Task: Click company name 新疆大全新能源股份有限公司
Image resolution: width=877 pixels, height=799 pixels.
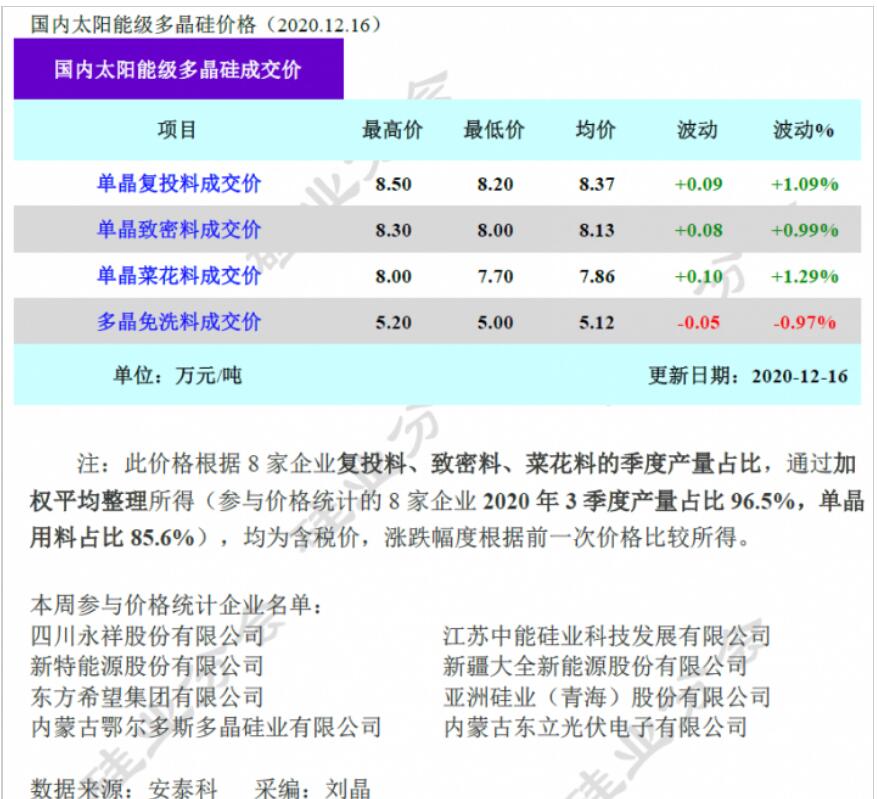Action: 595,666
